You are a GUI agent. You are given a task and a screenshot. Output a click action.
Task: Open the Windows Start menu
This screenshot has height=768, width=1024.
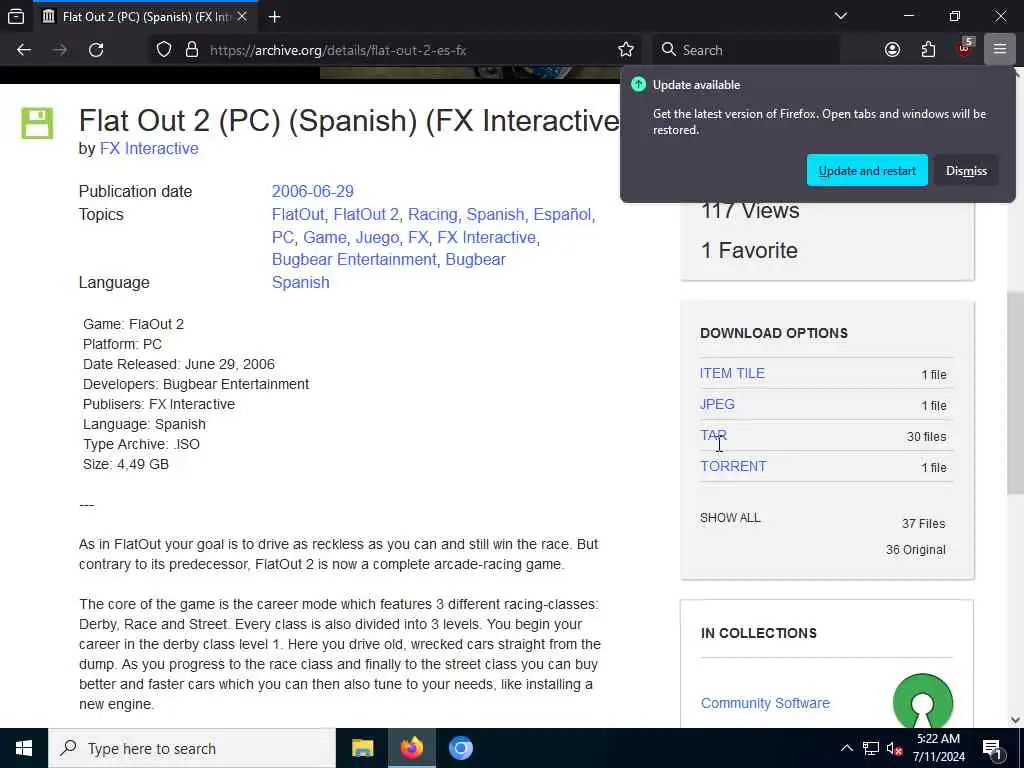[x=24, y=748]
